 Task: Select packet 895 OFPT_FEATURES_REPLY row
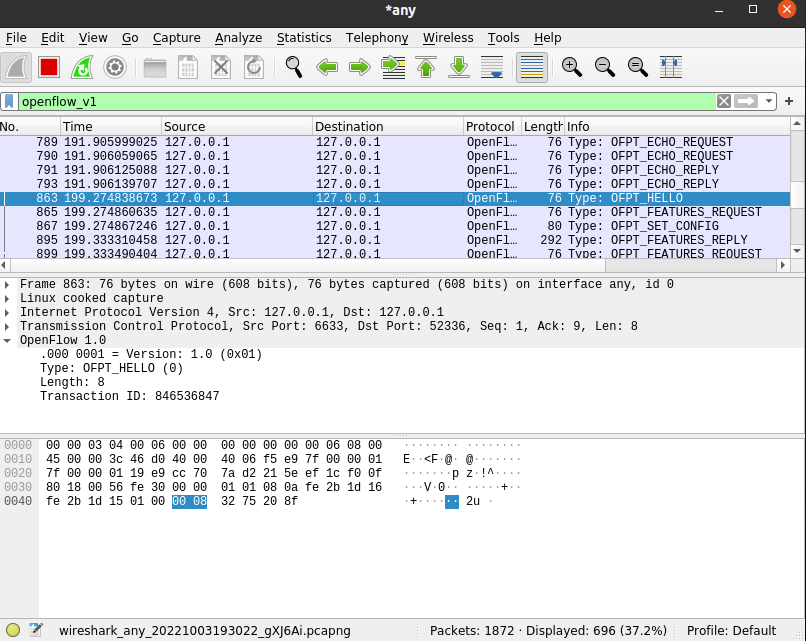(395, 240)
